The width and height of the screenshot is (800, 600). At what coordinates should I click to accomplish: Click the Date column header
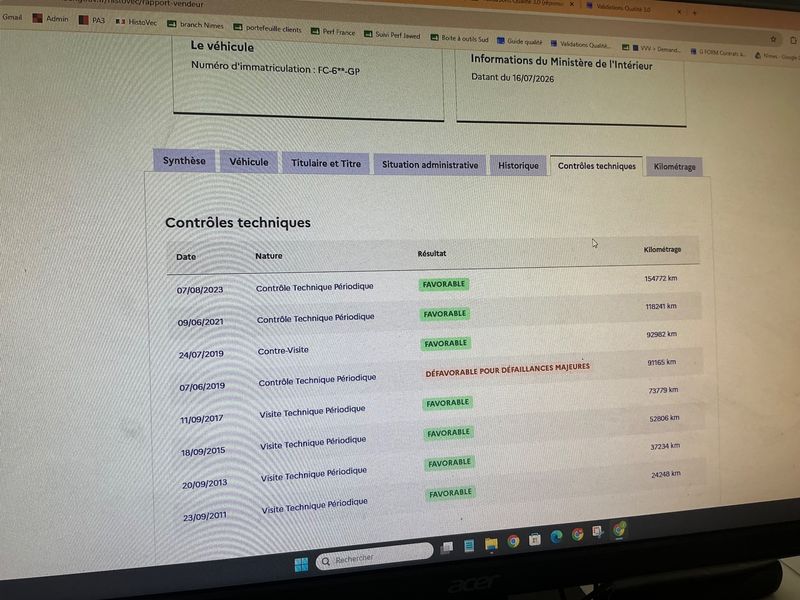coord(186,257)
